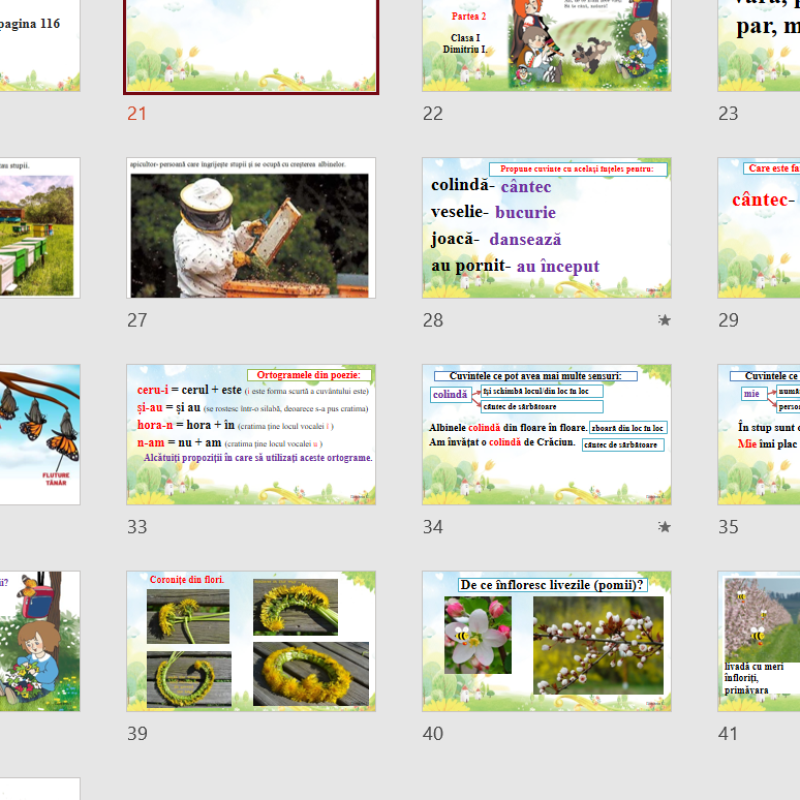
Task: Open slide 23 with large black text
Action: pyautogui.click(x=760, y=45)
